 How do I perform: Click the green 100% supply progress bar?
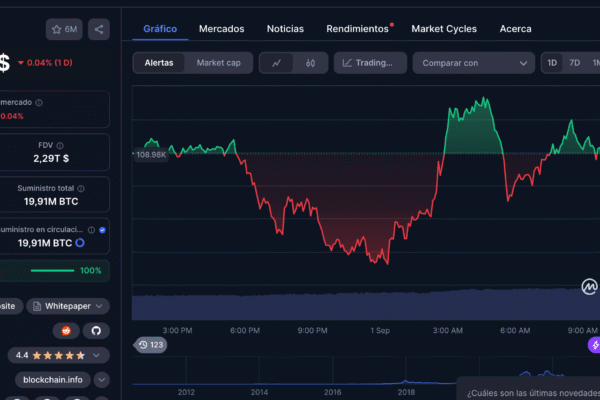(x=51, y=271)
